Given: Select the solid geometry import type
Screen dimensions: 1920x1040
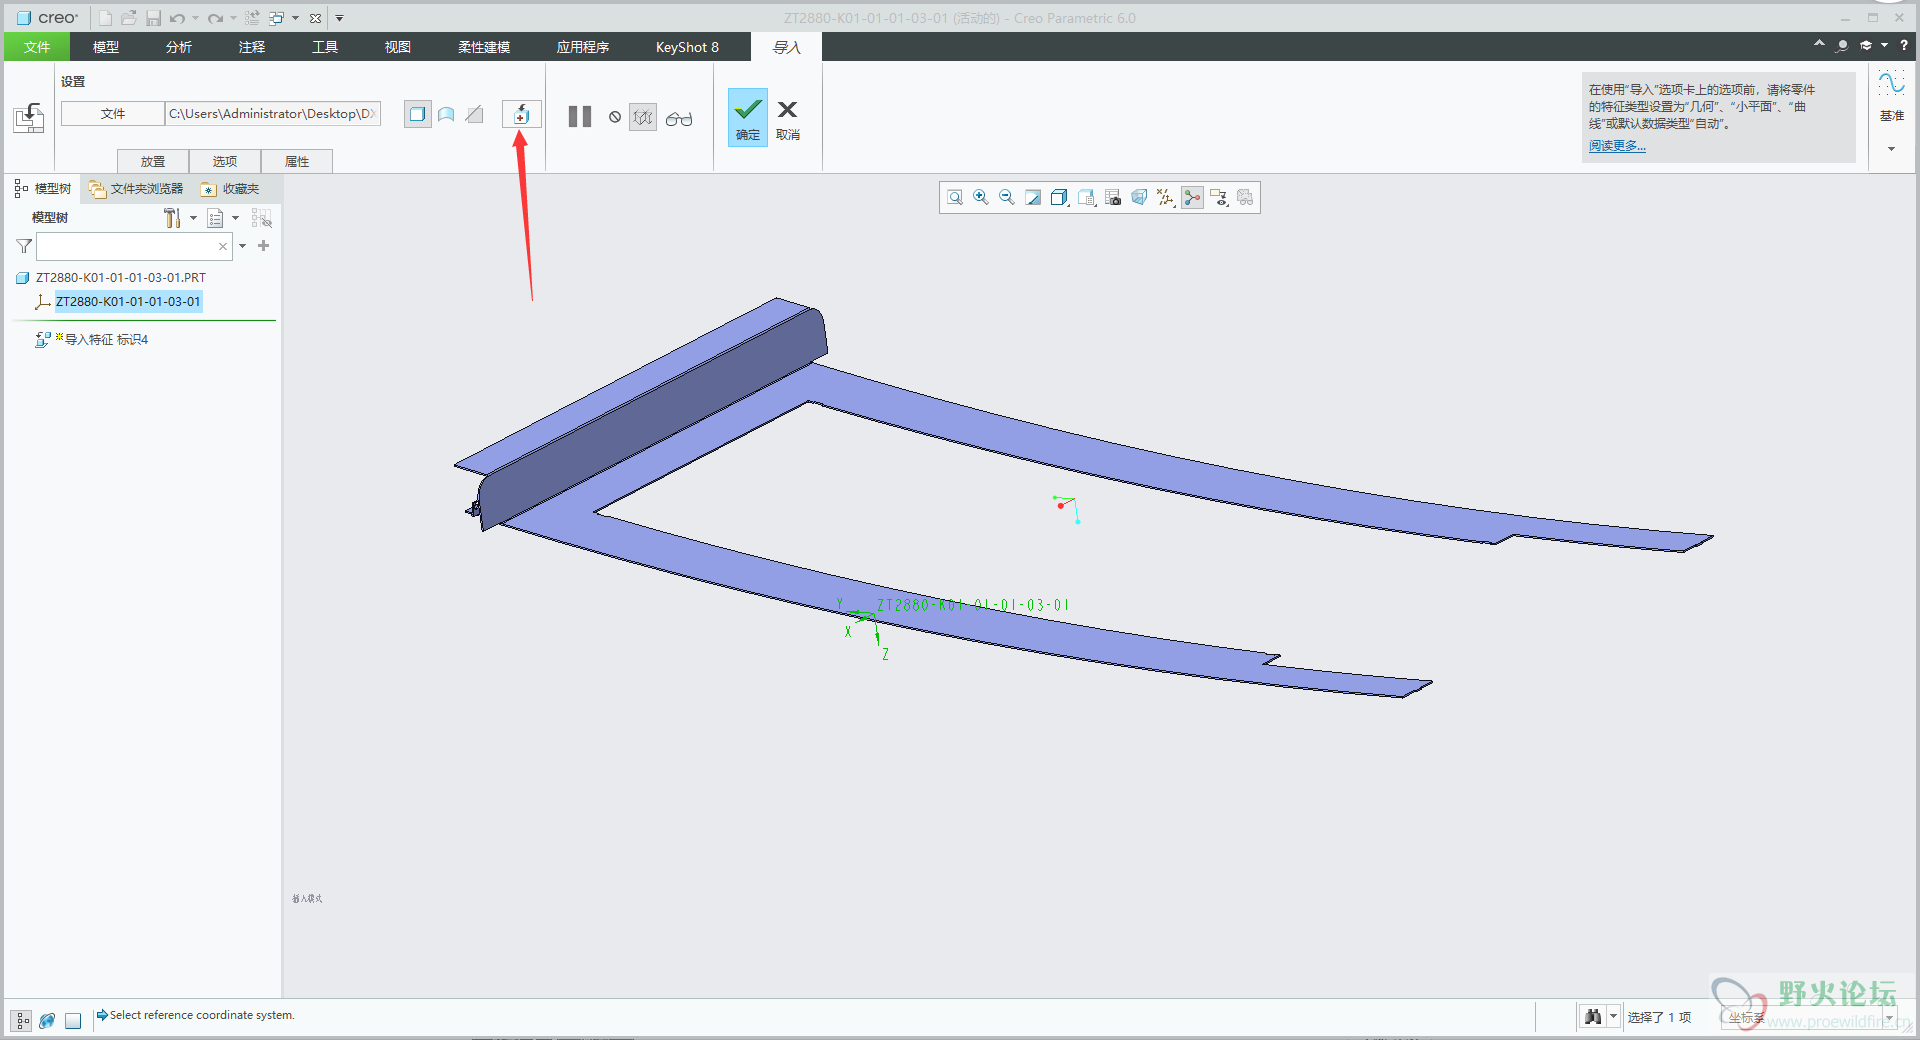Looking at the screenshot, I should pyautogui.click(x=417, y=115).
